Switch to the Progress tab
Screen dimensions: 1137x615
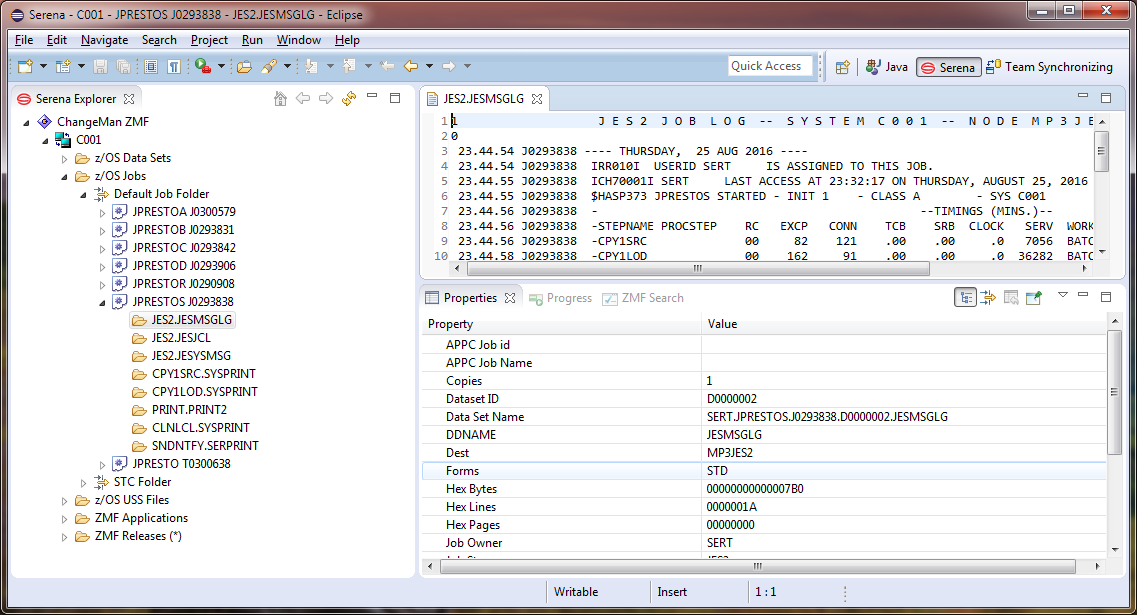561,298
